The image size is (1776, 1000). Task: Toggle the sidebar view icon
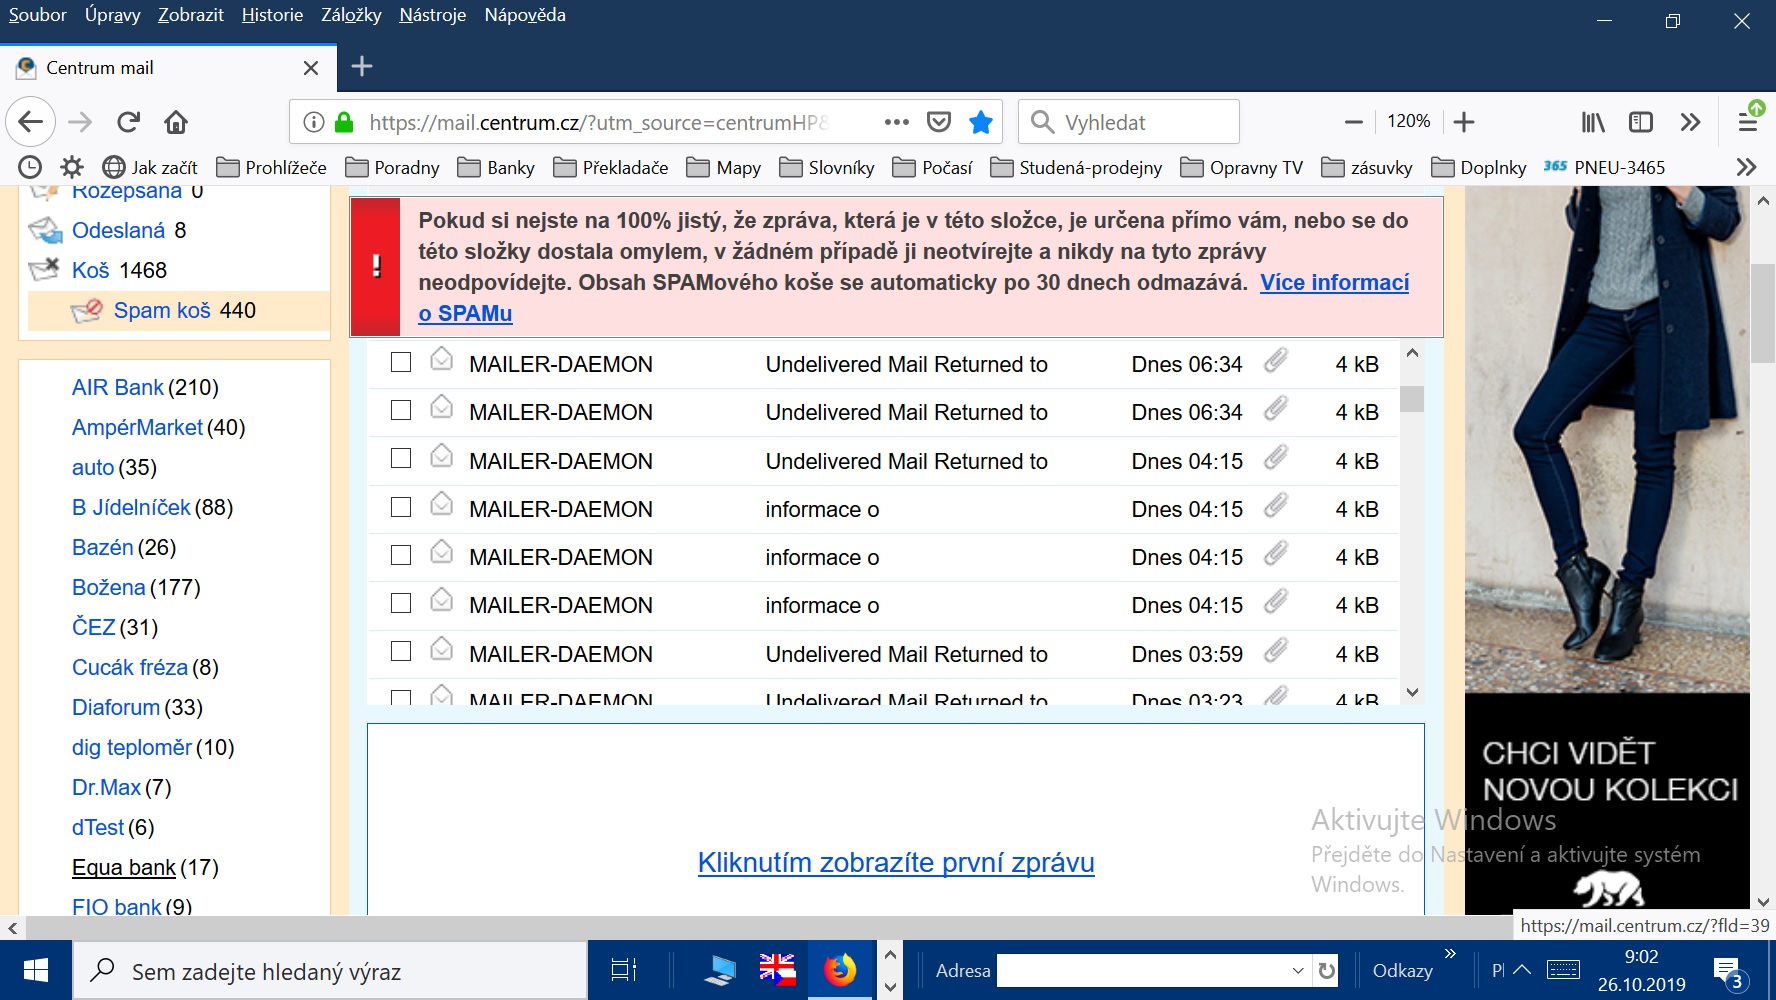[1640, 122]
